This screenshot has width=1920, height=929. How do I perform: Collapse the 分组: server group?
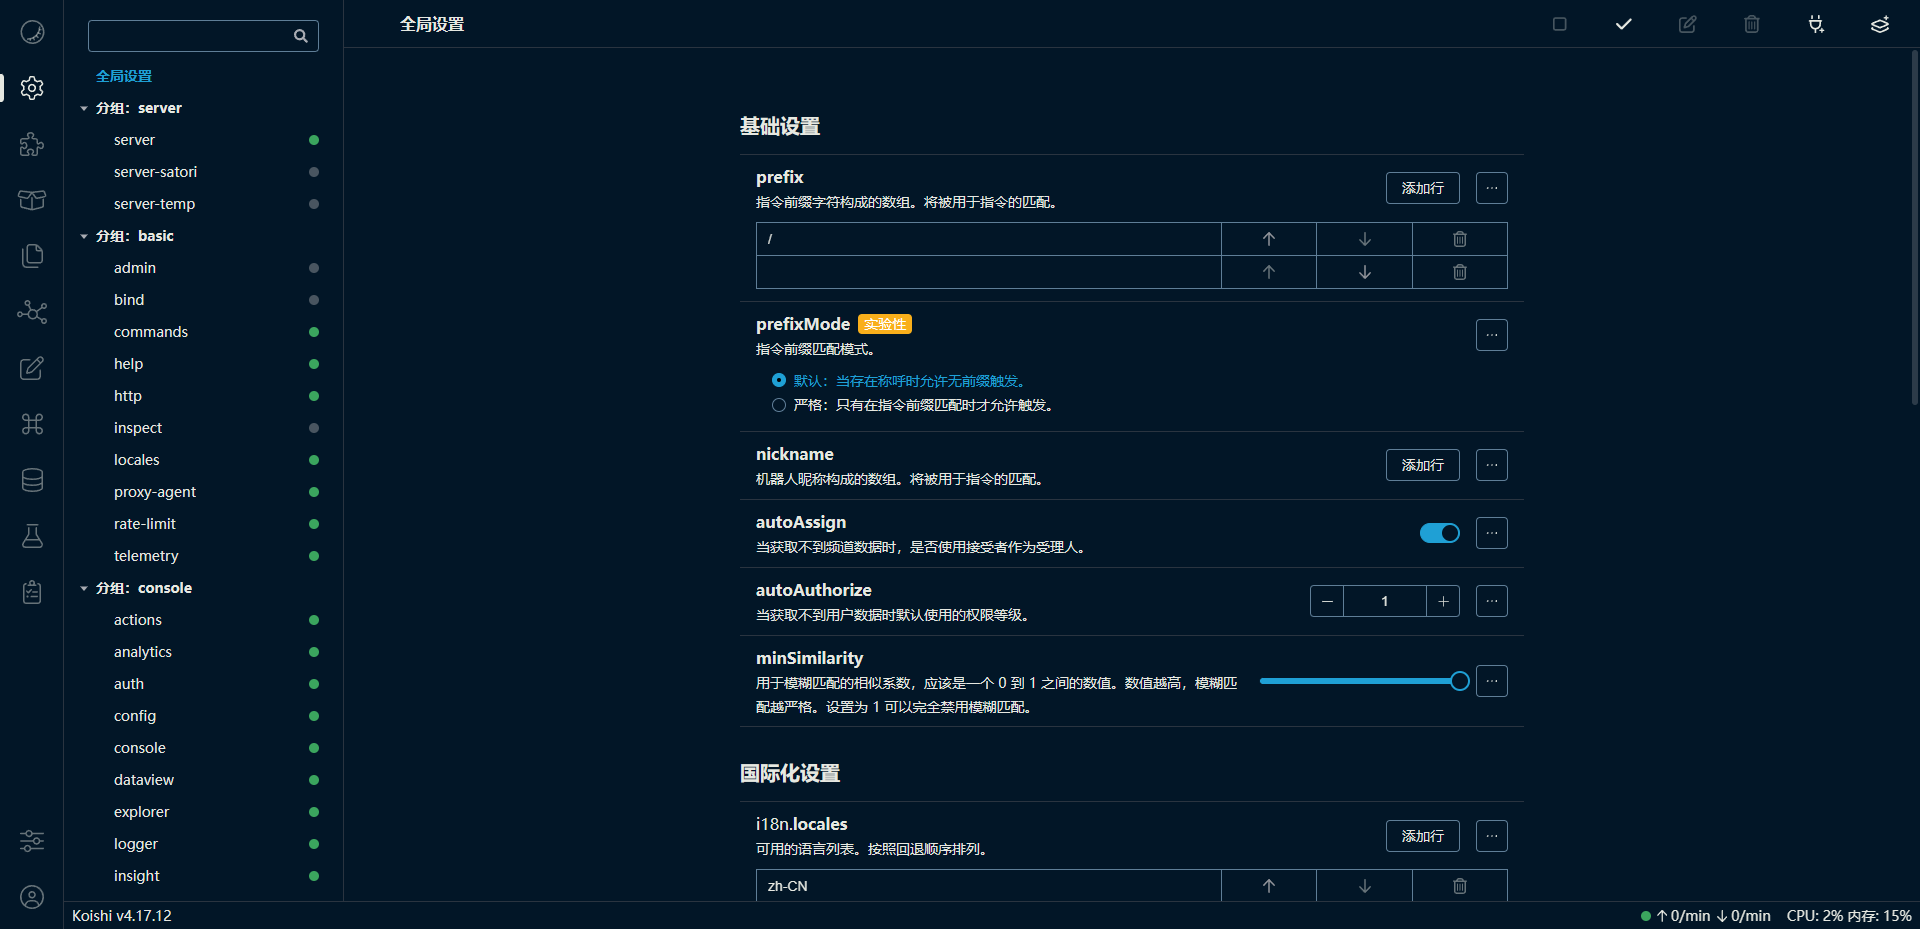point(84,108)
